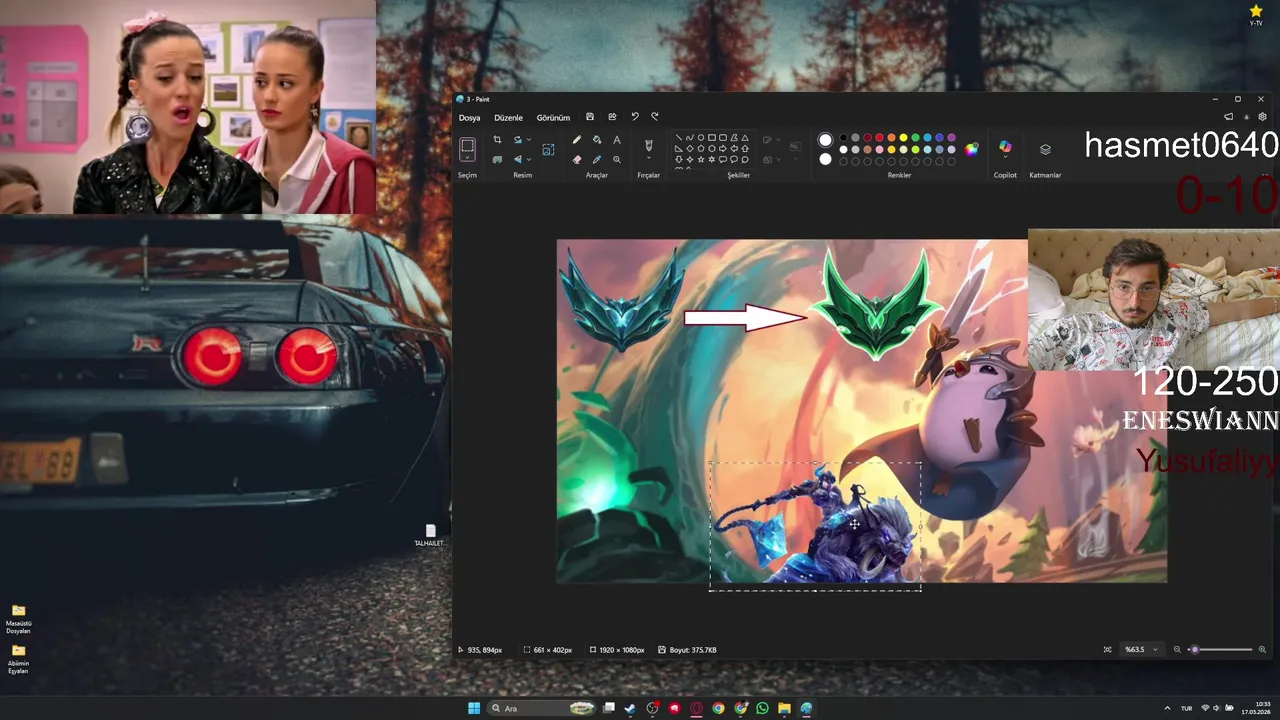This screenshot has height=720, width=1280.
Task: Select the secondary color 2 circle
Action: click(x=825, y=159)
